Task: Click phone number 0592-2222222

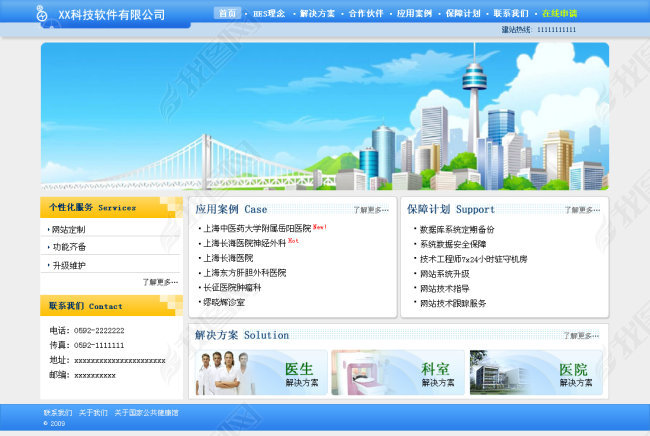Action: click(x=99, y=331)
